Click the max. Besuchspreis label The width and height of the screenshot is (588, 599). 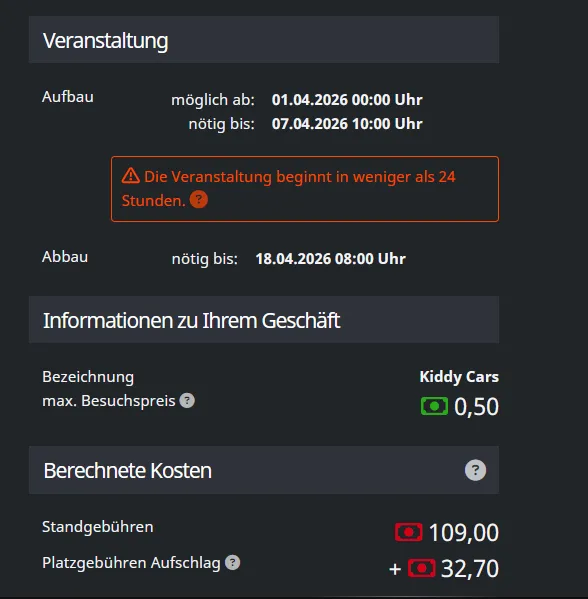tap(109, 401)
